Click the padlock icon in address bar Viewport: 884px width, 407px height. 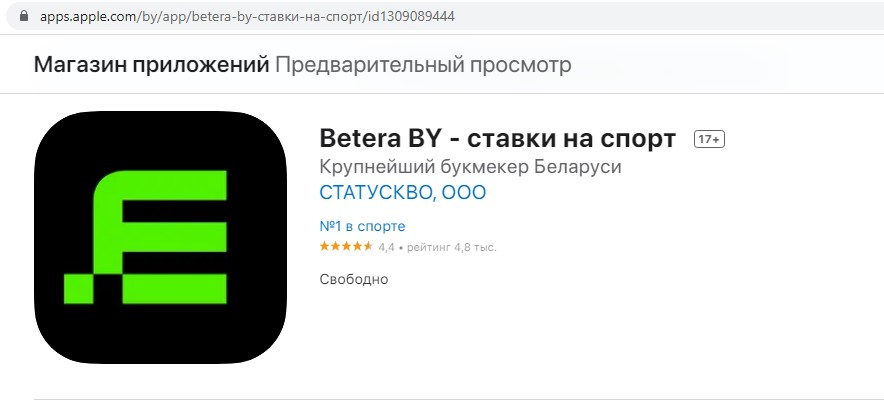tap(23, 16)
